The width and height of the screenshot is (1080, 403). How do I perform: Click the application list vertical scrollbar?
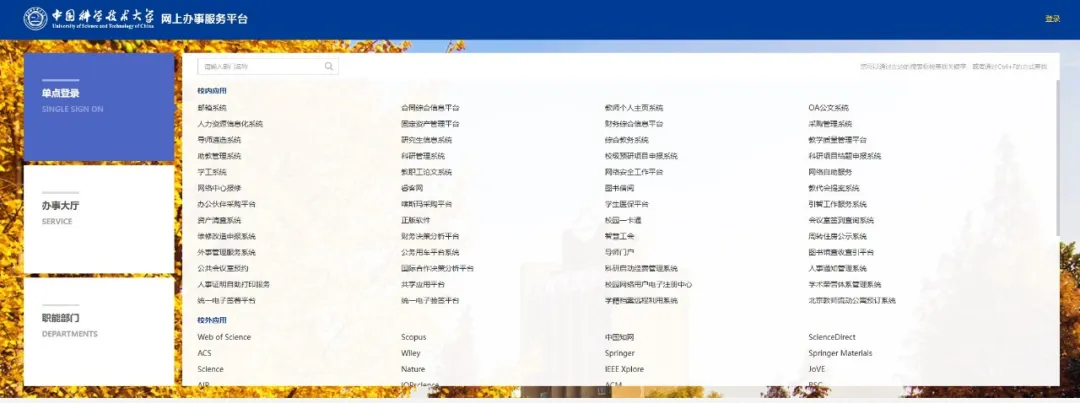pos(1057,158)
